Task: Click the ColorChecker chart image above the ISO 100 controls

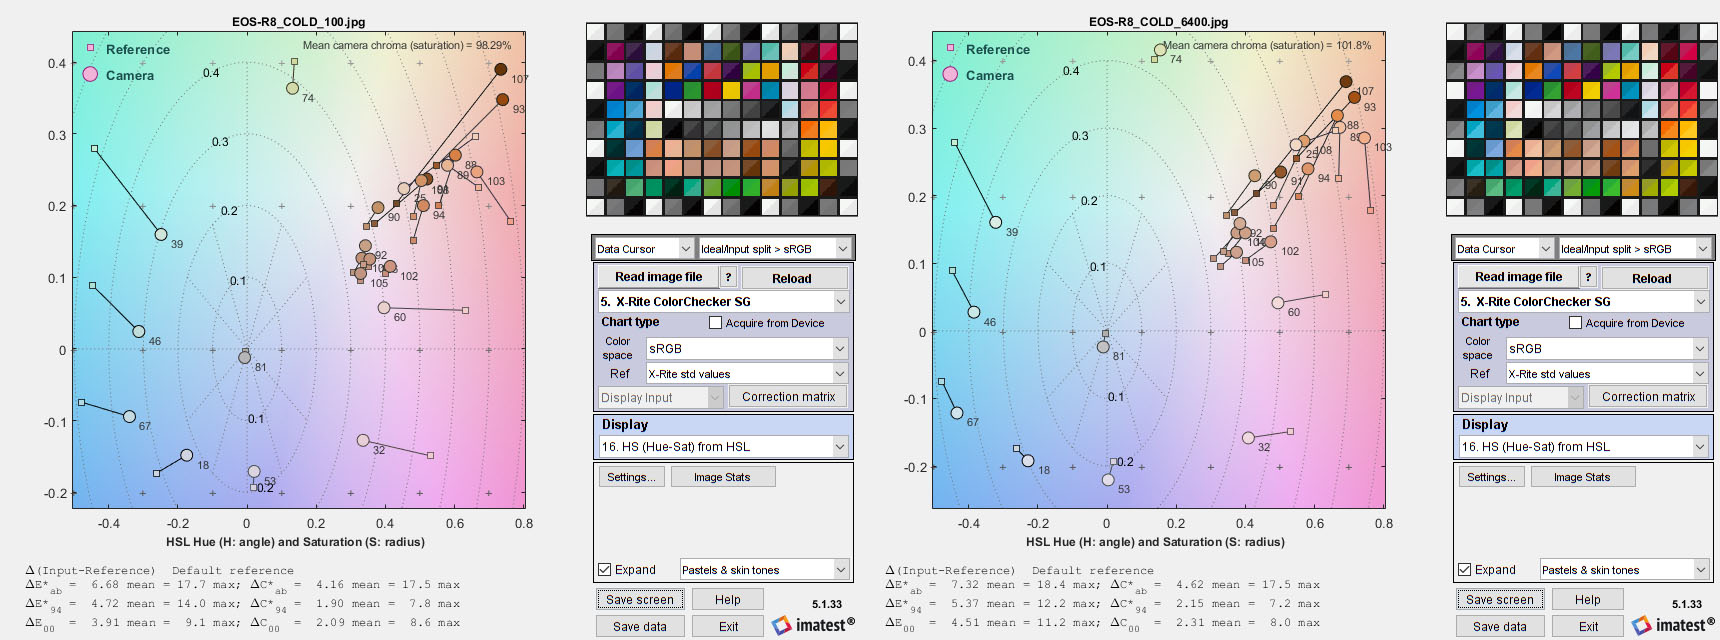Action: click(721, 119)
